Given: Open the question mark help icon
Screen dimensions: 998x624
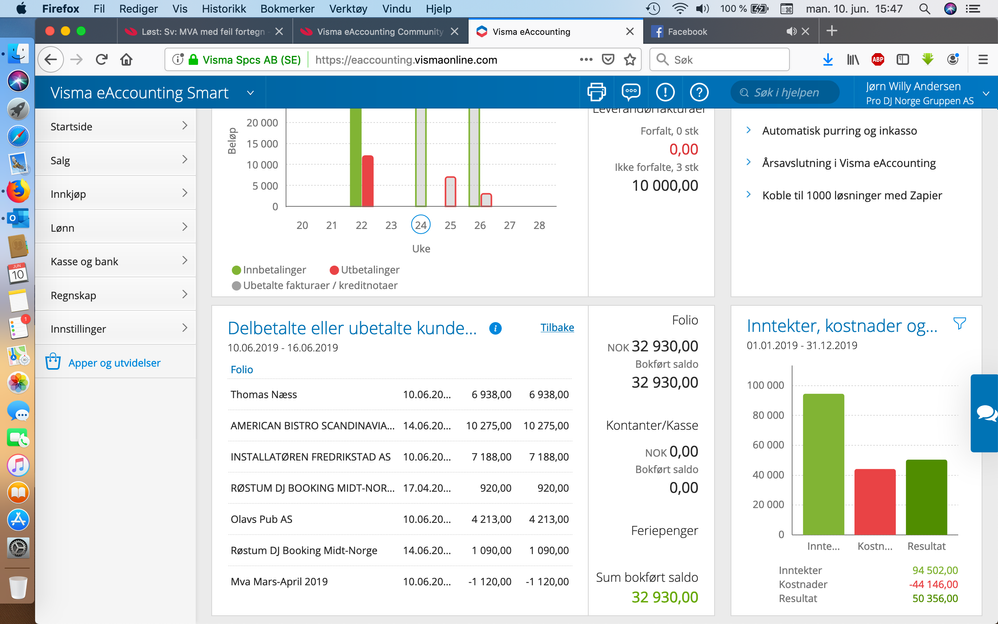Looking at the screenshot, I should pos(699,92).
